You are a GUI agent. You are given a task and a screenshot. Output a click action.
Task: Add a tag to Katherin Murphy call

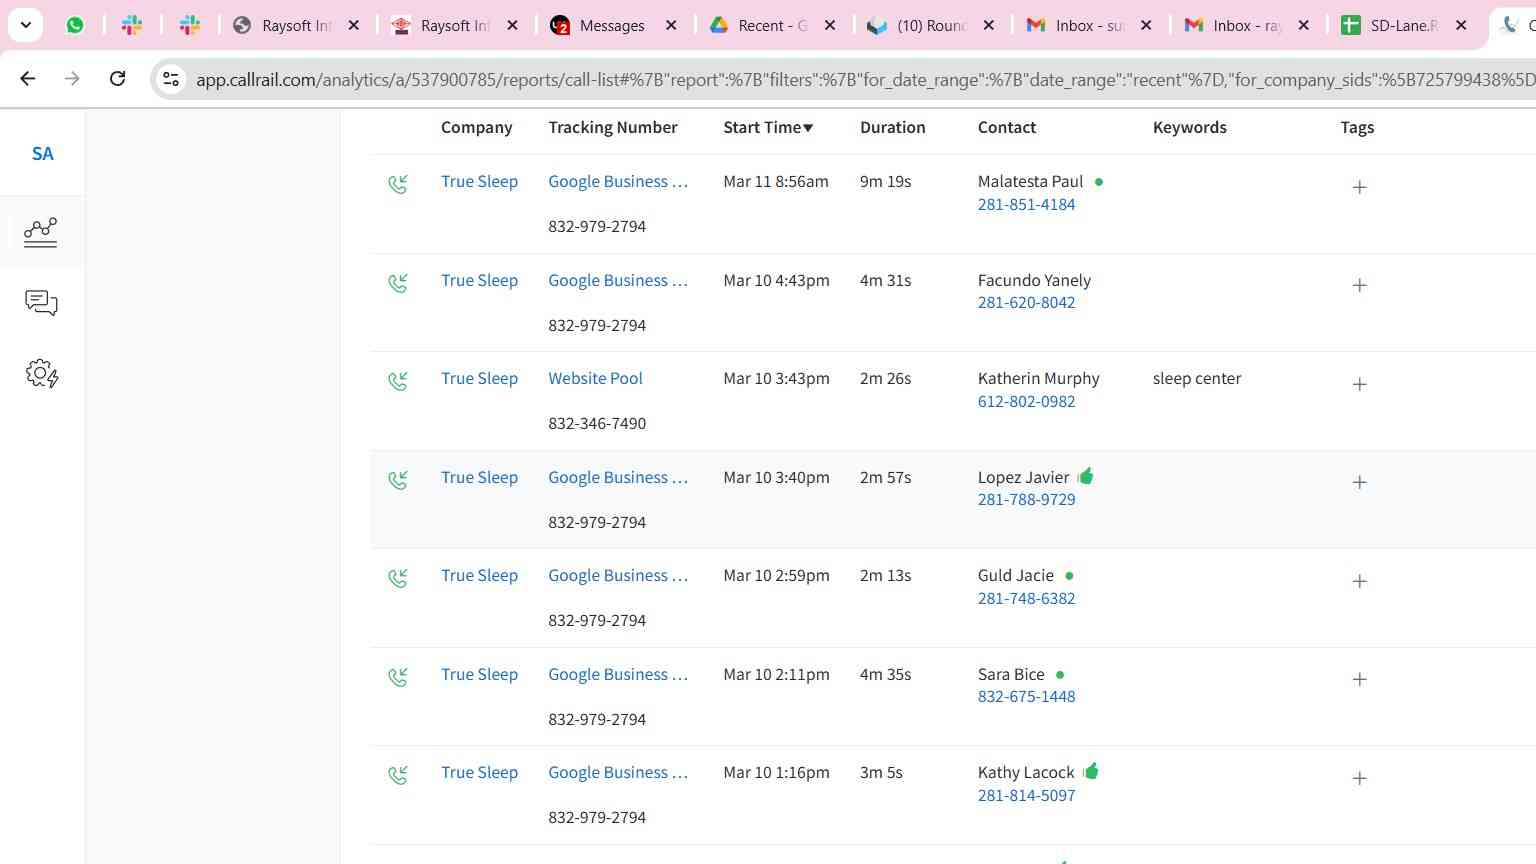click(x=1359, y=384)
